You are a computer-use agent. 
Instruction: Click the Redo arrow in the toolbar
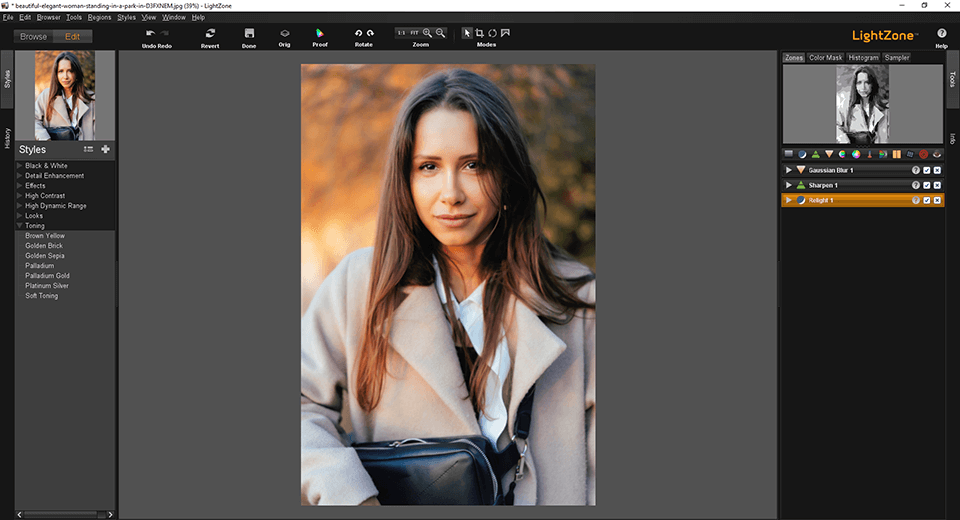click(x=164, y=33)
